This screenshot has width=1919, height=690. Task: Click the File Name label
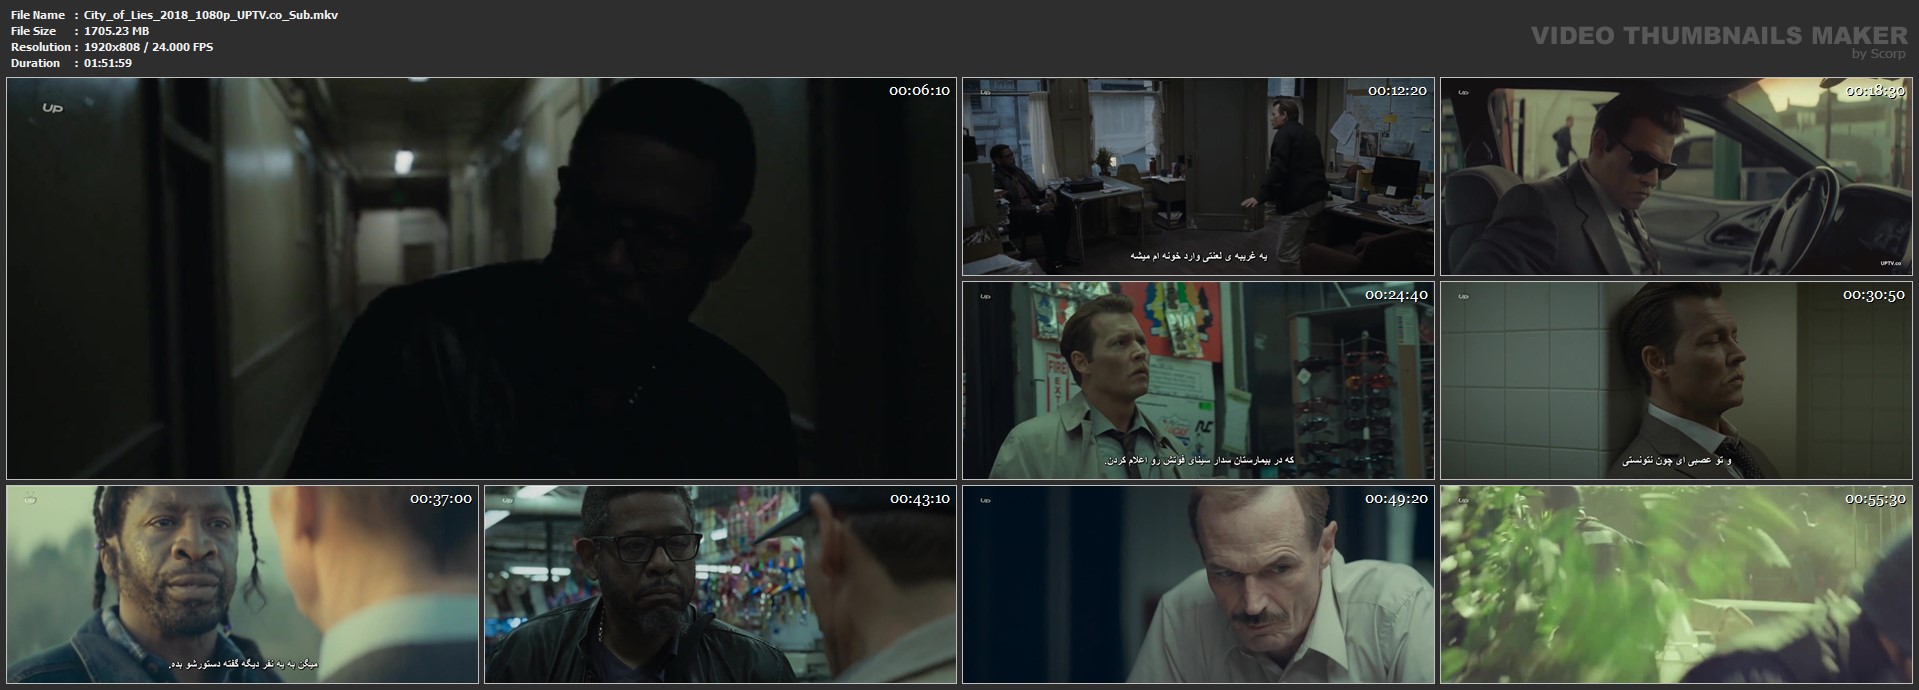click(x=37, y=15)
